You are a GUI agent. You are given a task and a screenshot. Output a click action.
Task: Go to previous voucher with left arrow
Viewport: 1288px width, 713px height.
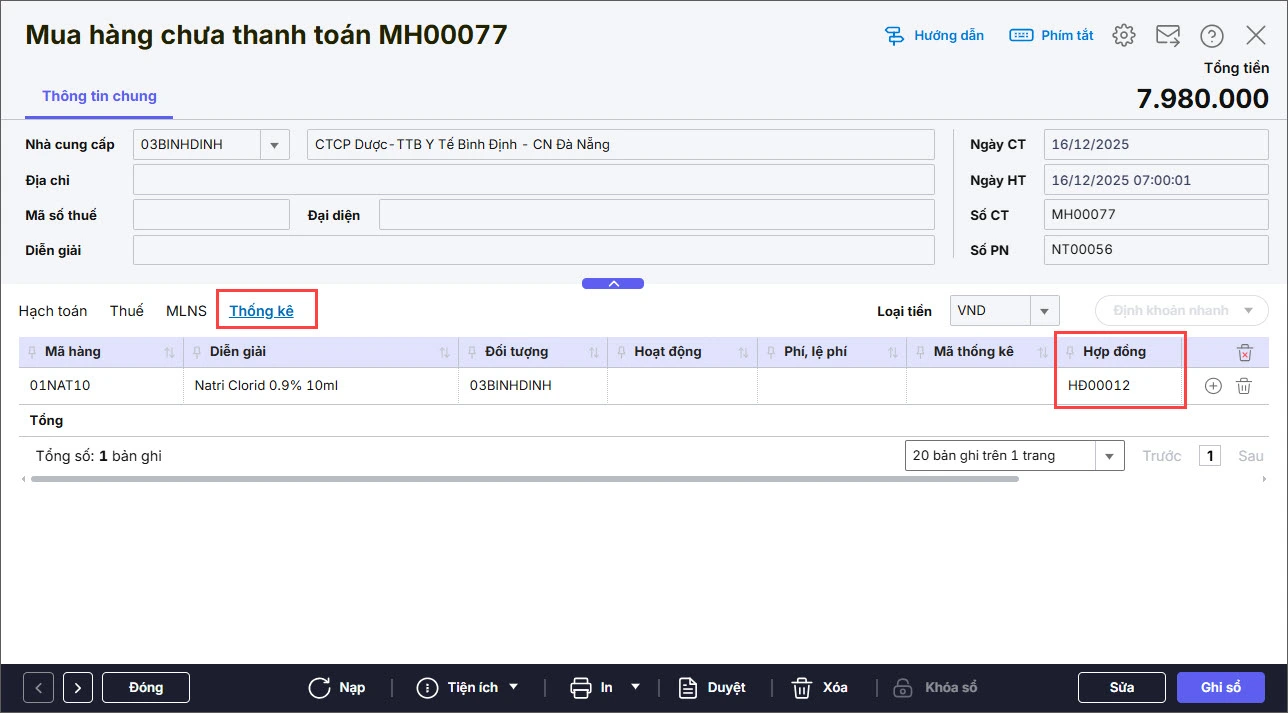(x=39, y=688)
